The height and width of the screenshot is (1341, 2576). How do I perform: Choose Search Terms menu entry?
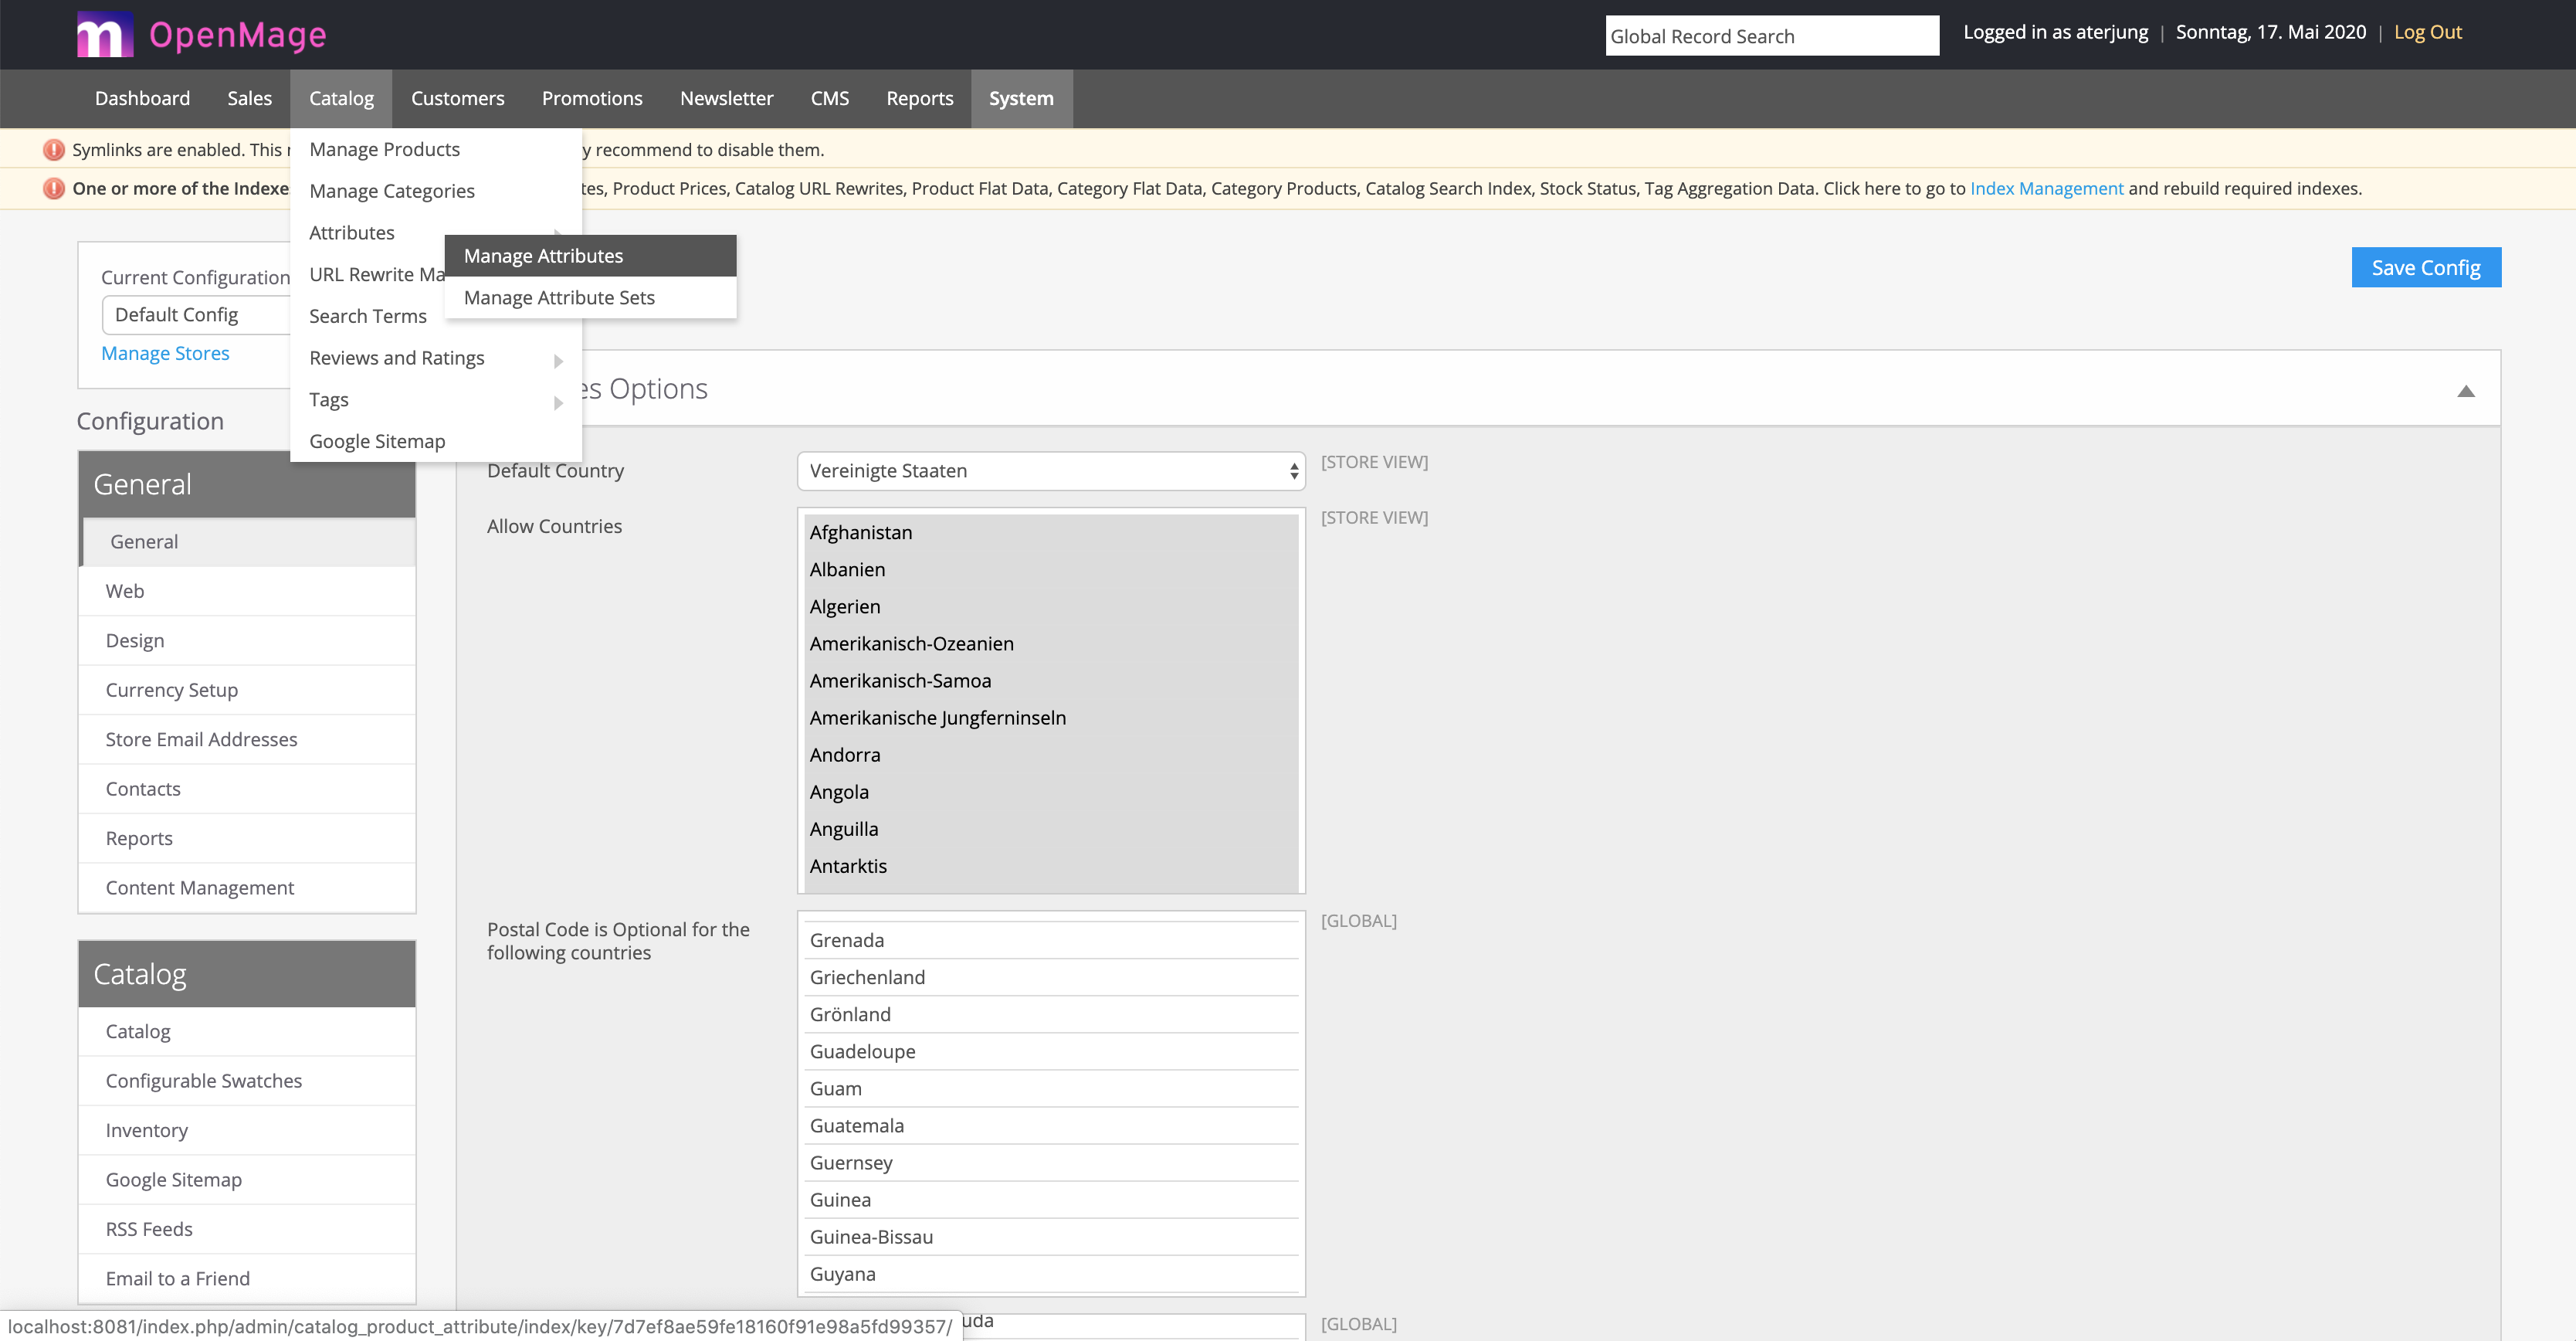pos(367,316)
